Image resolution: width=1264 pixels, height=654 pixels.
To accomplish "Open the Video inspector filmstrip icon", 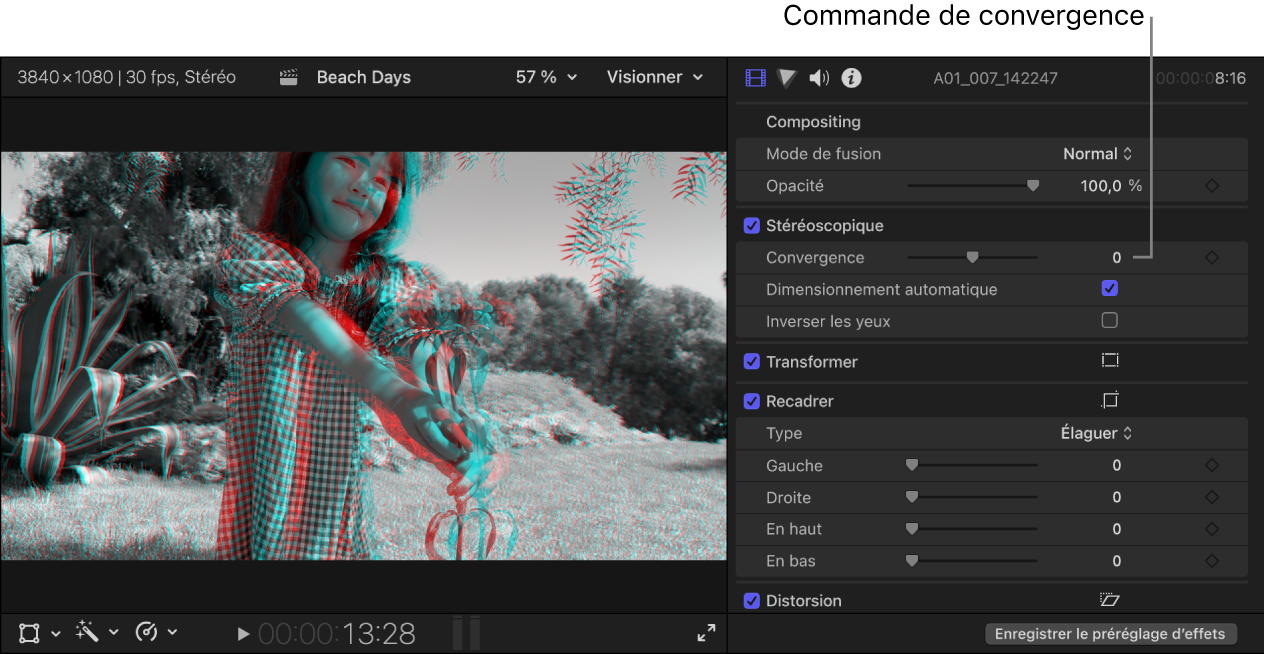I will [x=755, y=77].
